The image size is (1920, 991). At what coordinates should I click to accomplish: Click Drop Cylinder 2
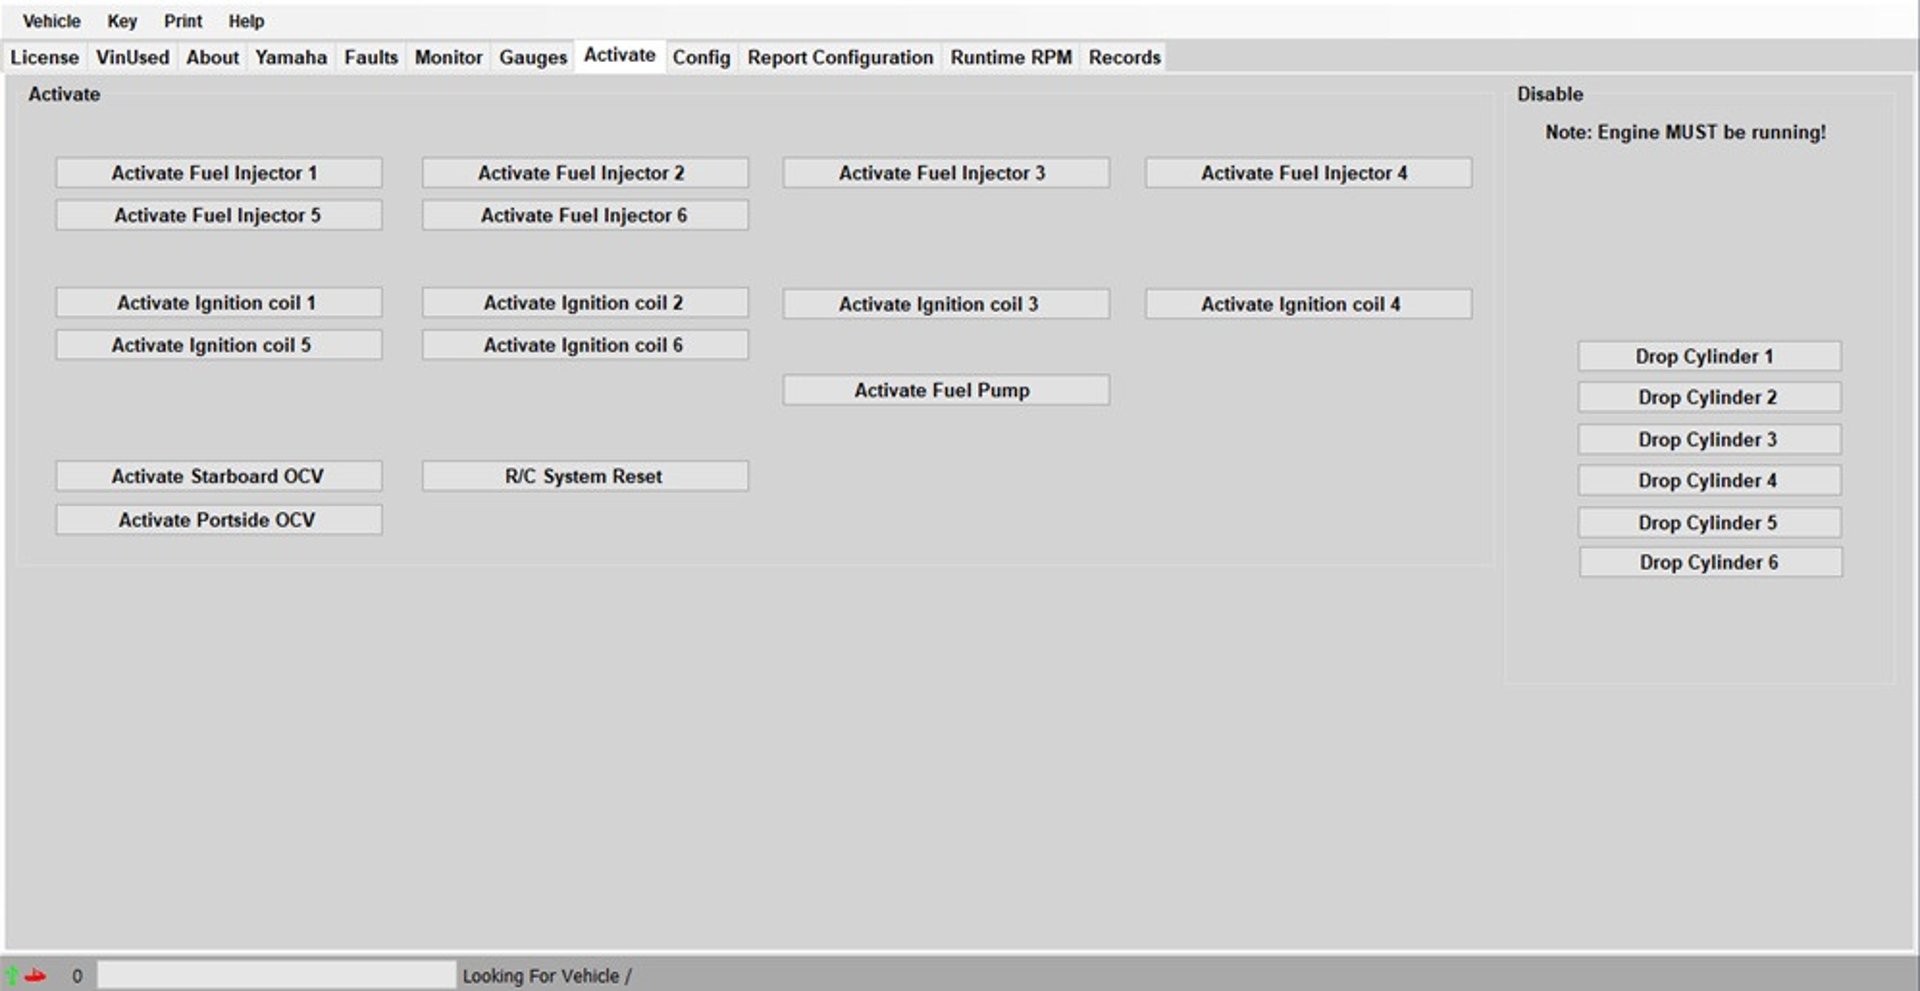click(x=1709, y=397)
